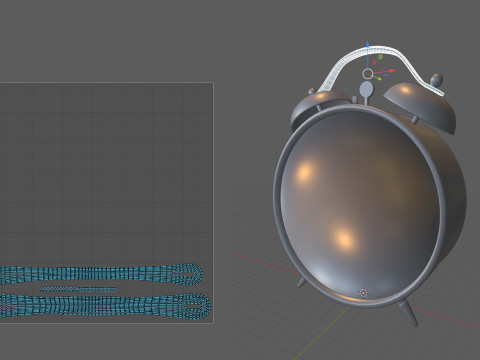Click the green Y-axis gizmo arrow
This screenshot has height=360, width=480.
tap(379, 78)
